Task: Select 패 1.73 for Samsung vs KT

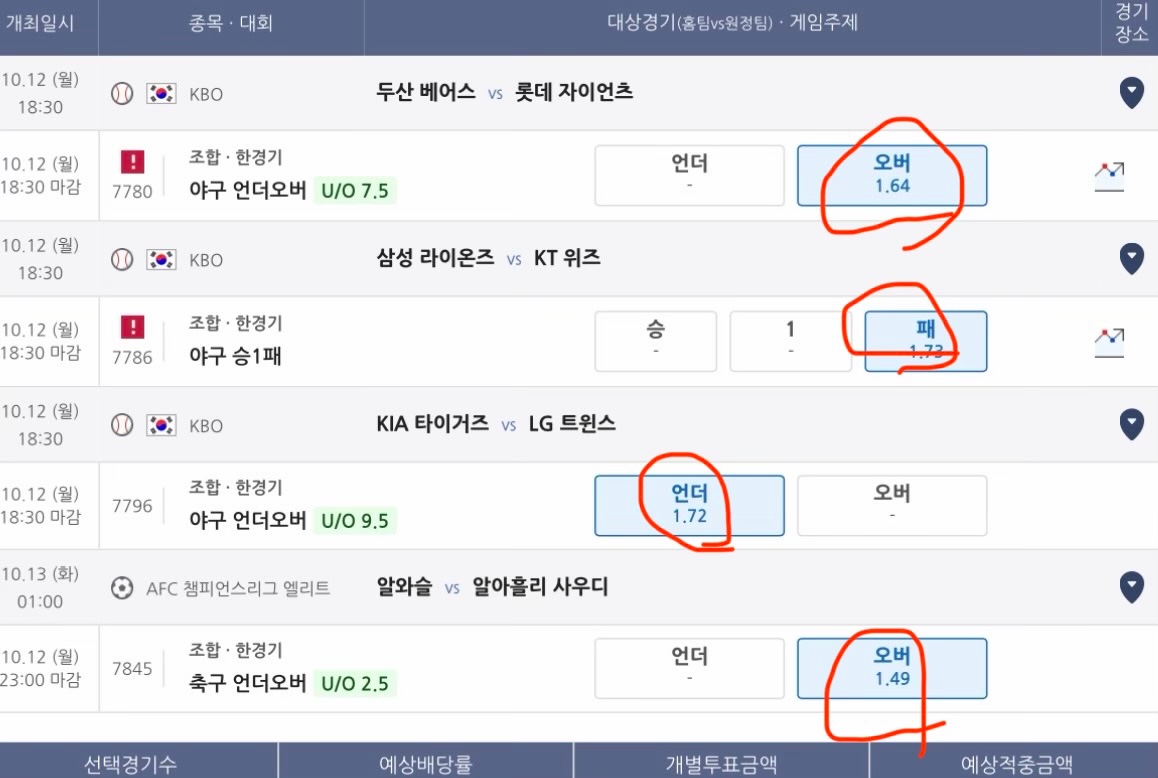Action: point(925,341)
